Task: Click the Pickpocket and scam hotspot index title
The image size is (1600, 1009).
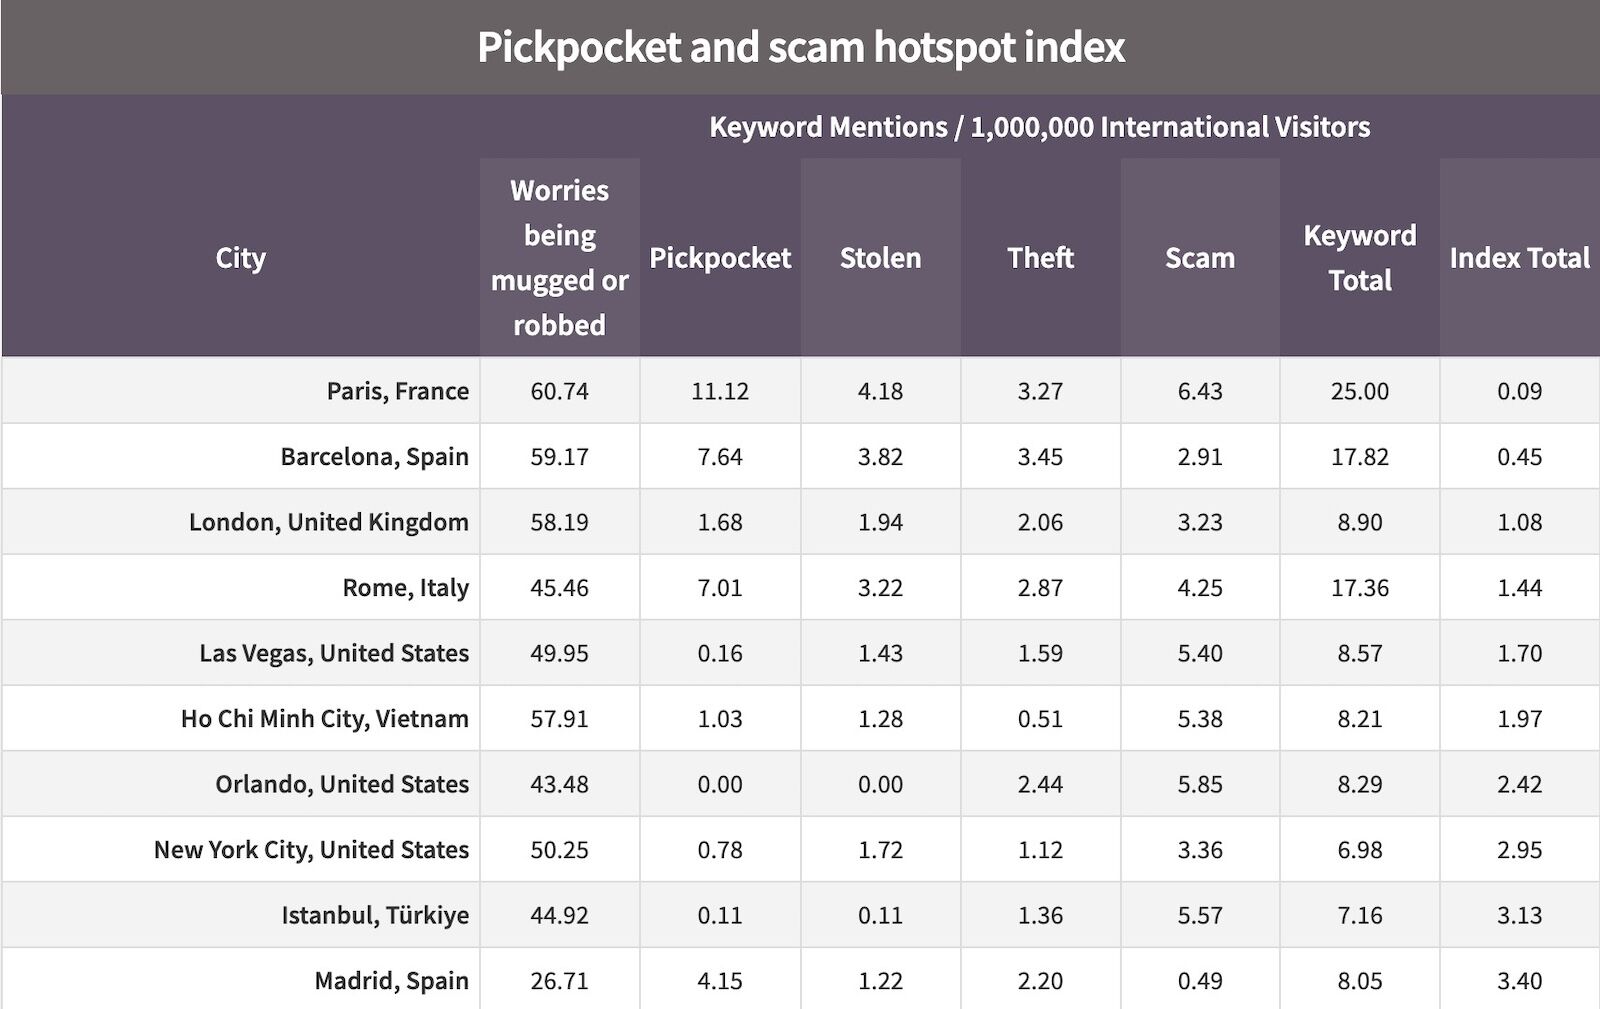Action: click(x=801, y=47)
